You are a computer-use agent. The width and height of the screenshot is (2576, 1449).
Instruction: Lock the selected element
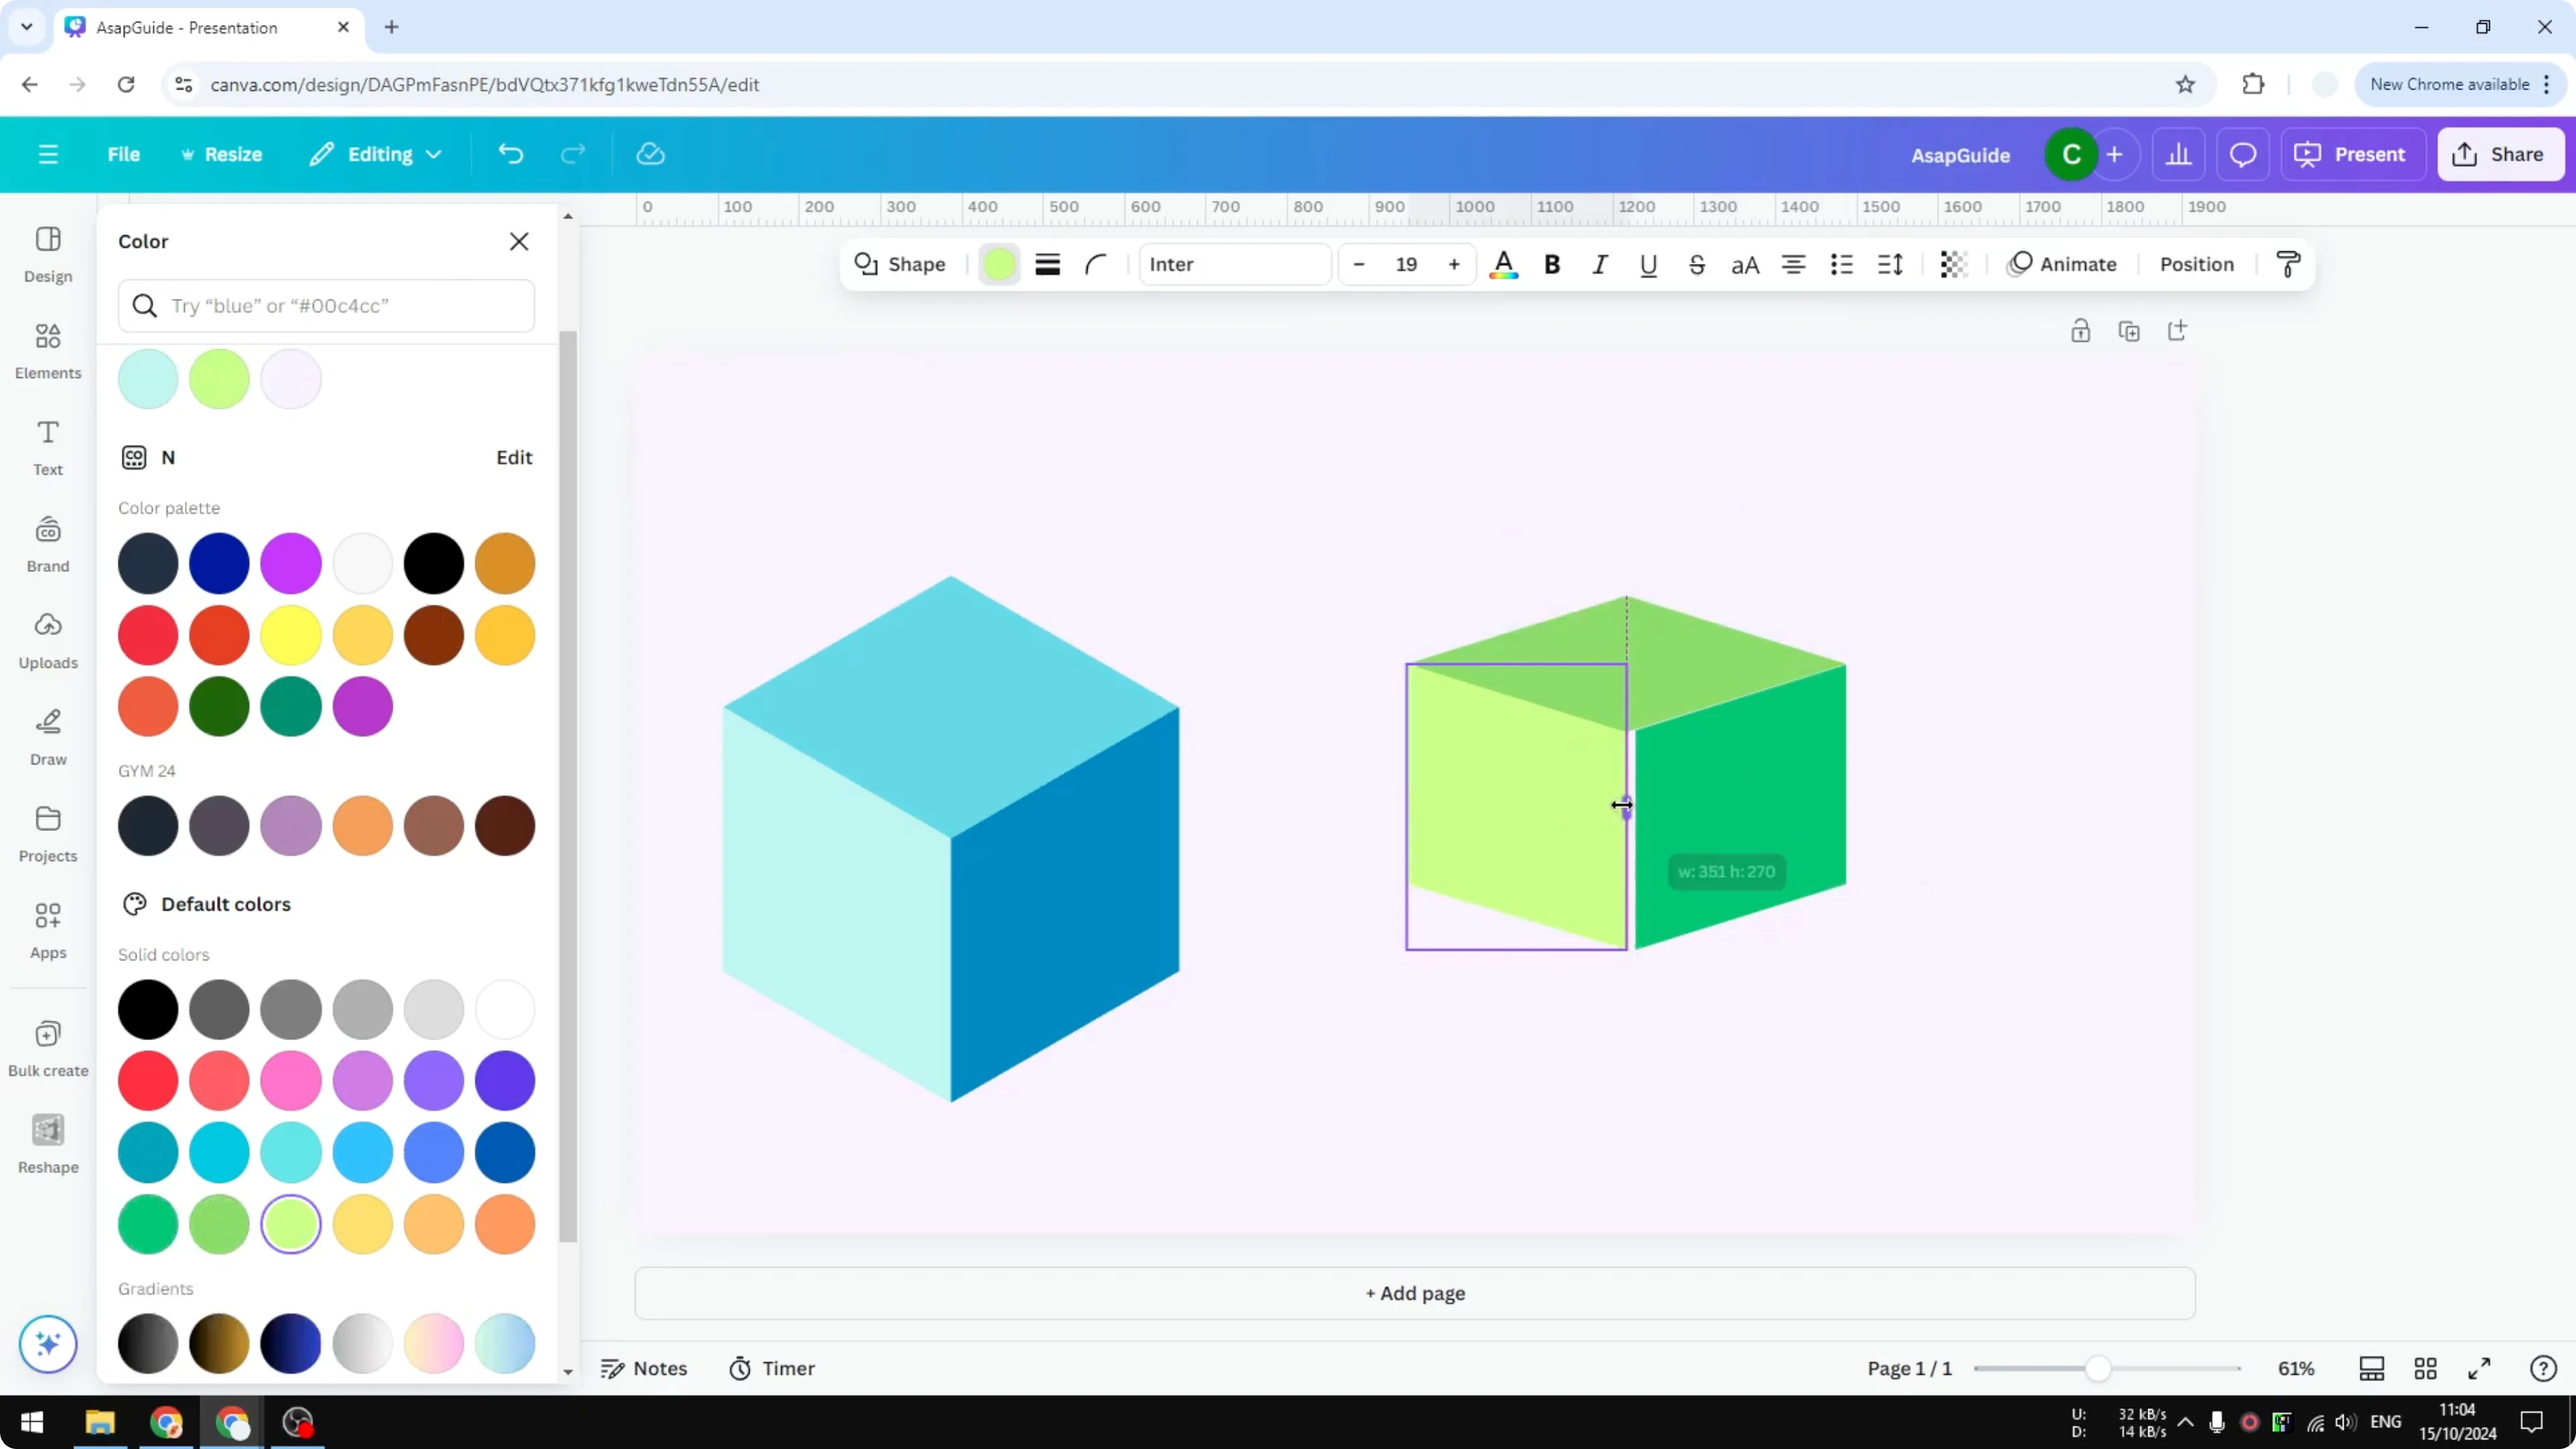point(2081,330)
